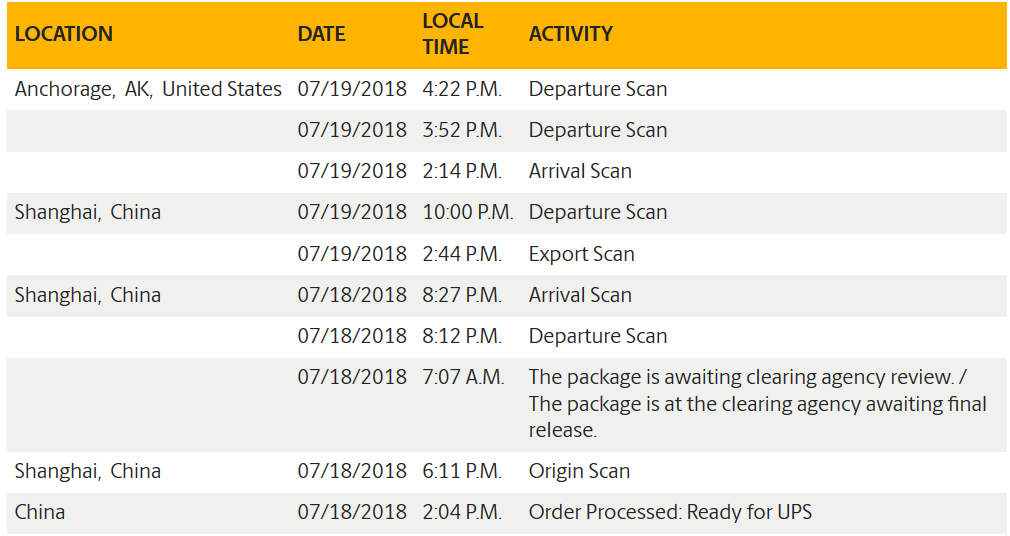
Task: Click the 10:00 P.M. time entry
Action: click(467, 212)
